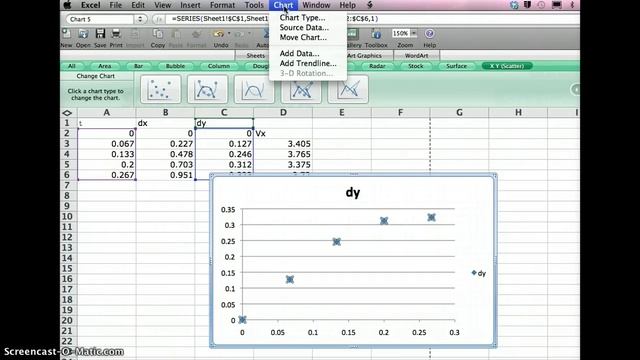Image resolution: width=640 pixels, height=360 pixels.
Task: Open the Help menu
Action: click(x=347, y=5)
